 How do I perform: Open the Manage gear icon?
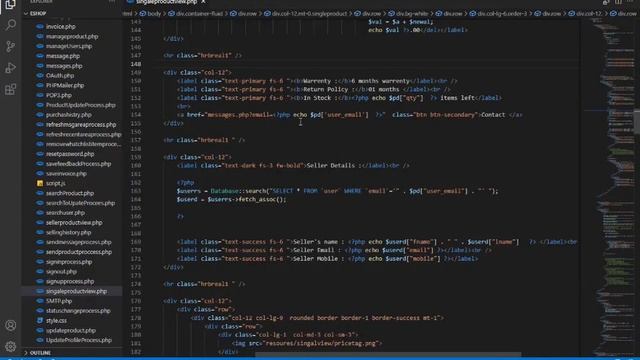(11, 347)
